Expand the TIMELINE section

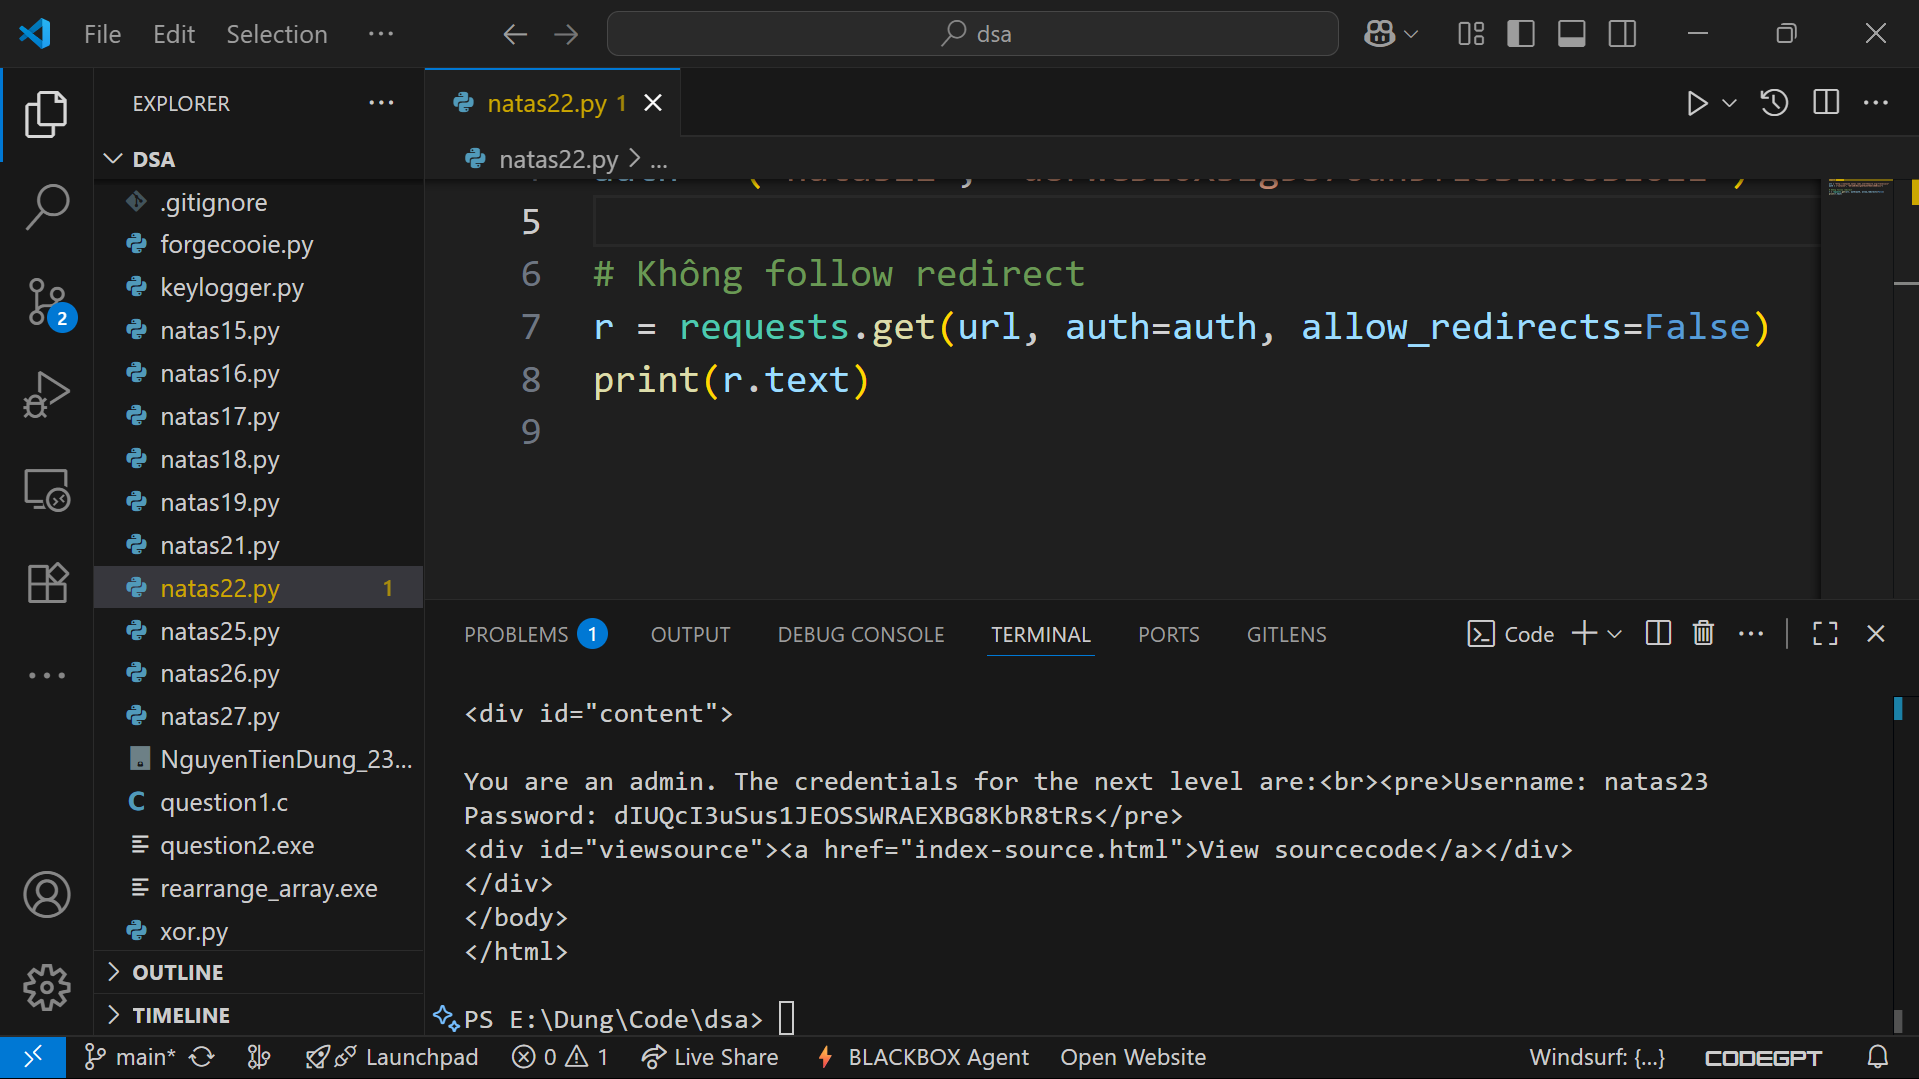pos(181,1015)
